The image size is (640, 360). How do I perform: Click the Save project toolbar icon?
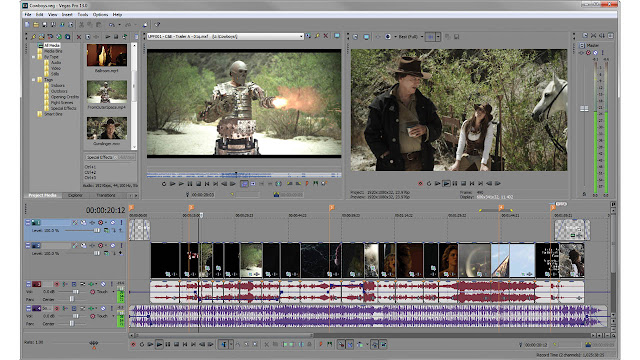(44, 25)
